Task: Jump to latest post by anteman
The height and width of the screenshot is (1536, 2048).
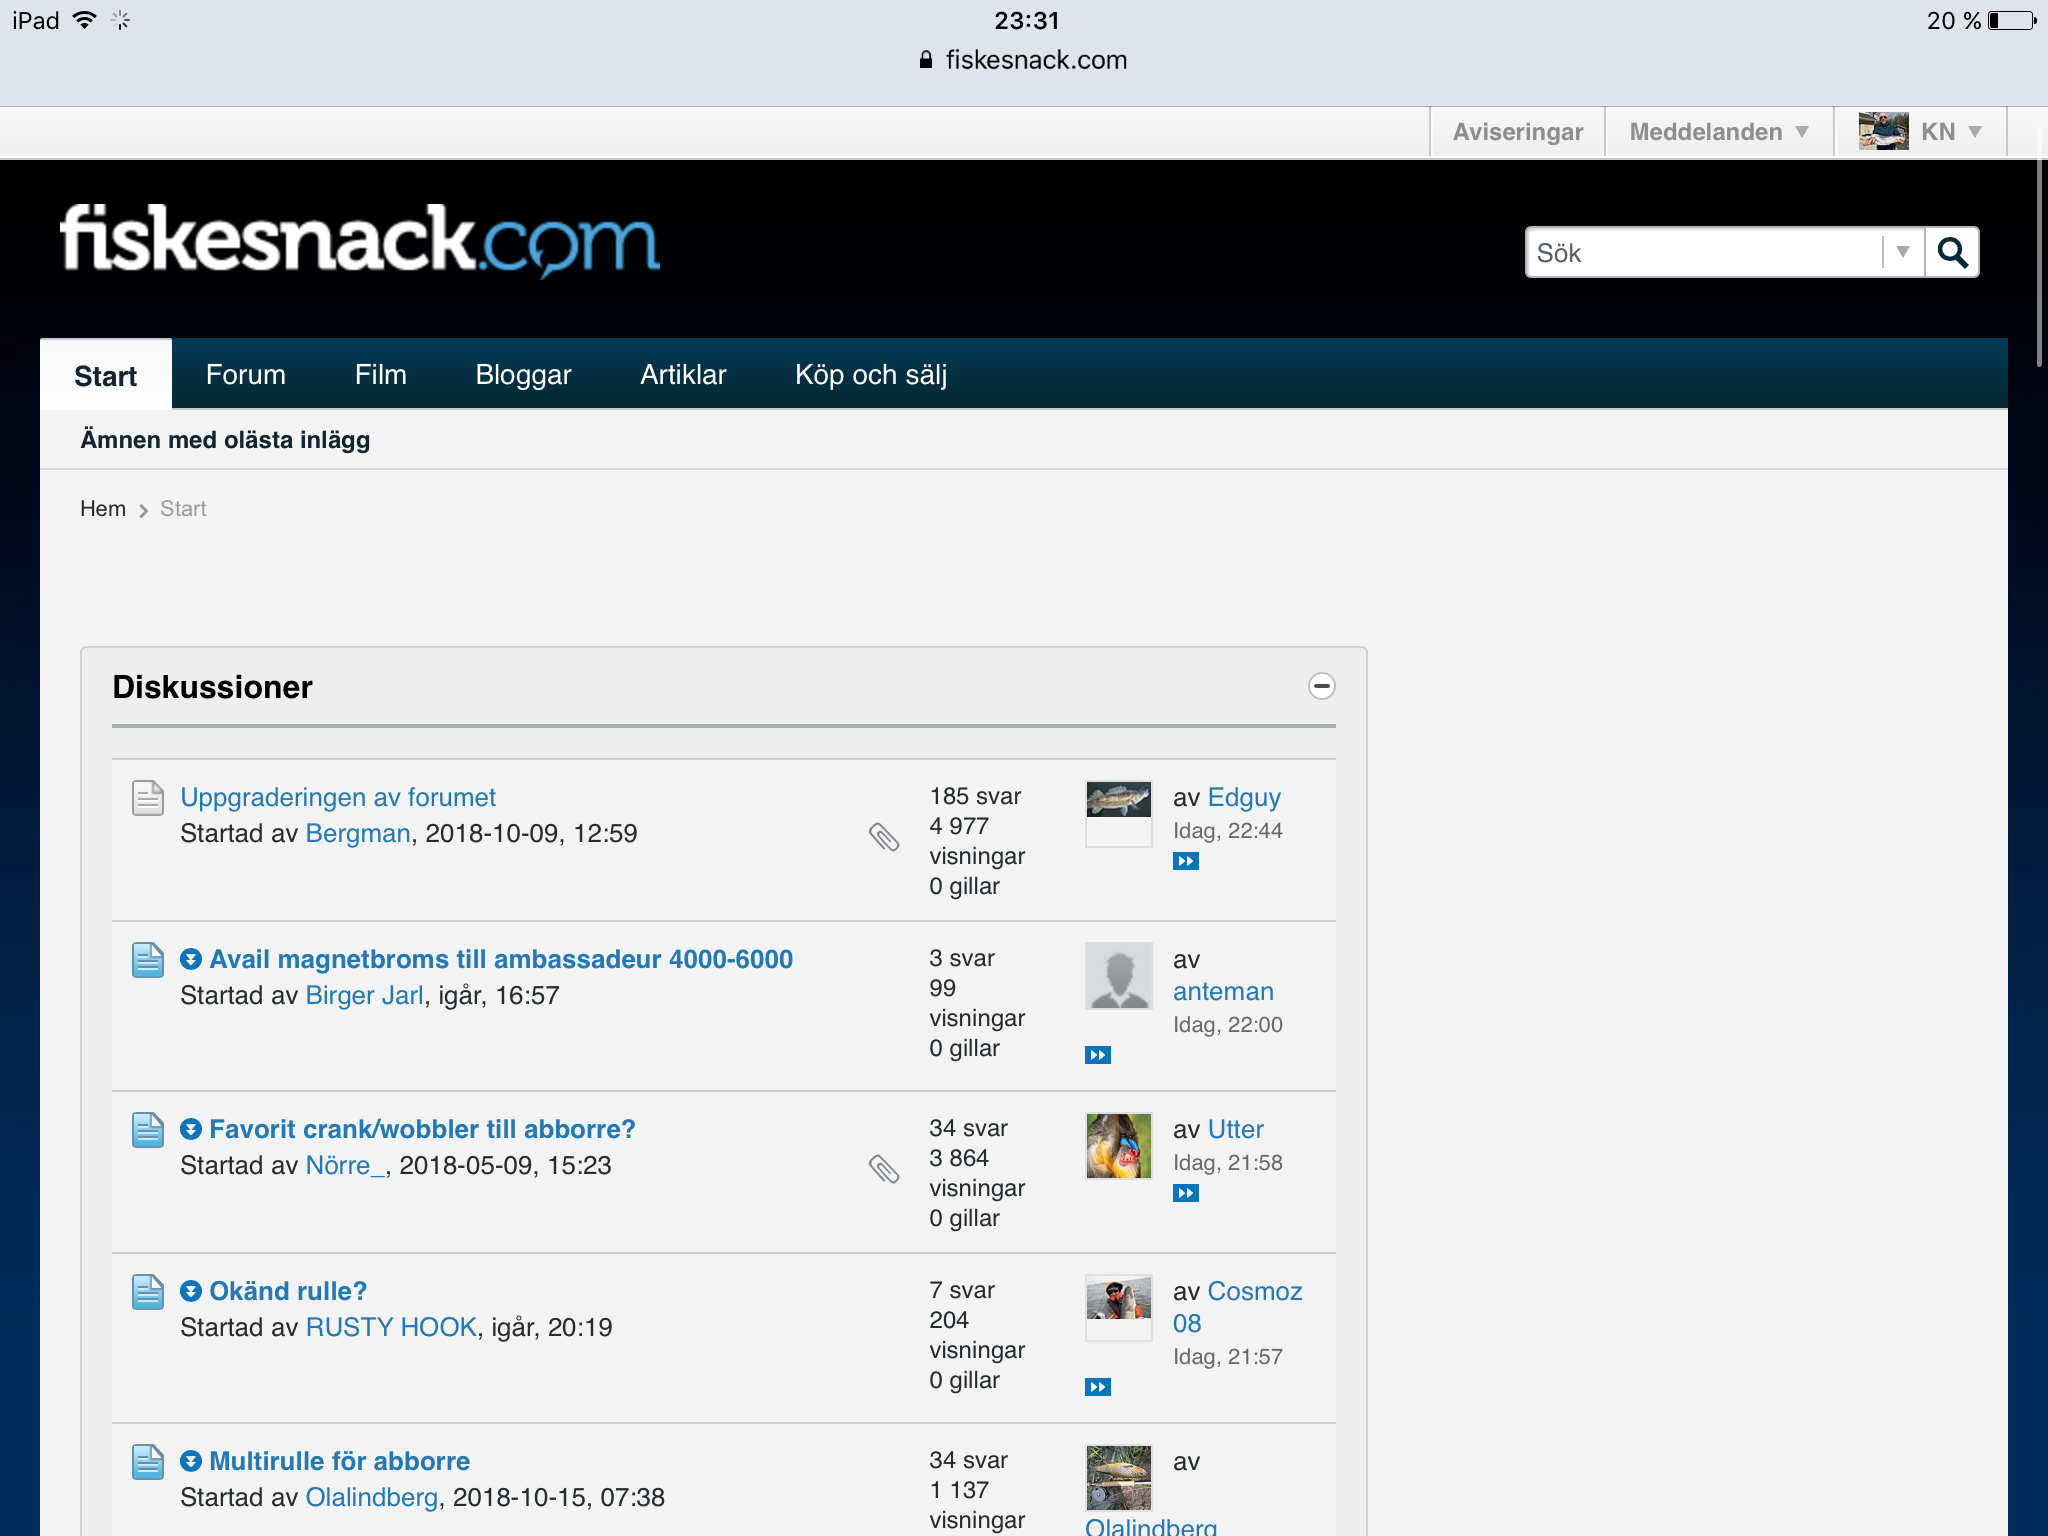Action: [1098, 1055]
